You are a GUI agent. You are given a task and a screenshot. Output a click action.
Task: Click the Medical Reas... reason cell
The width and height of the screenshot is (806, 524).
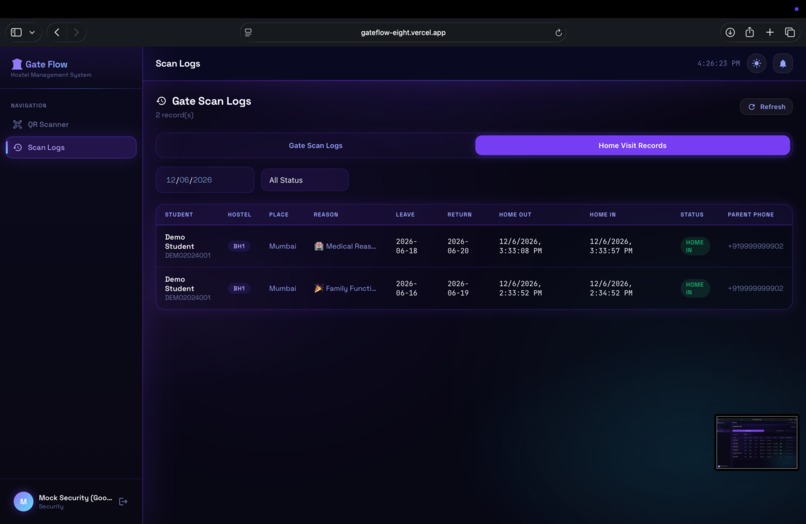pyautogui.click(x=345, y=246)
